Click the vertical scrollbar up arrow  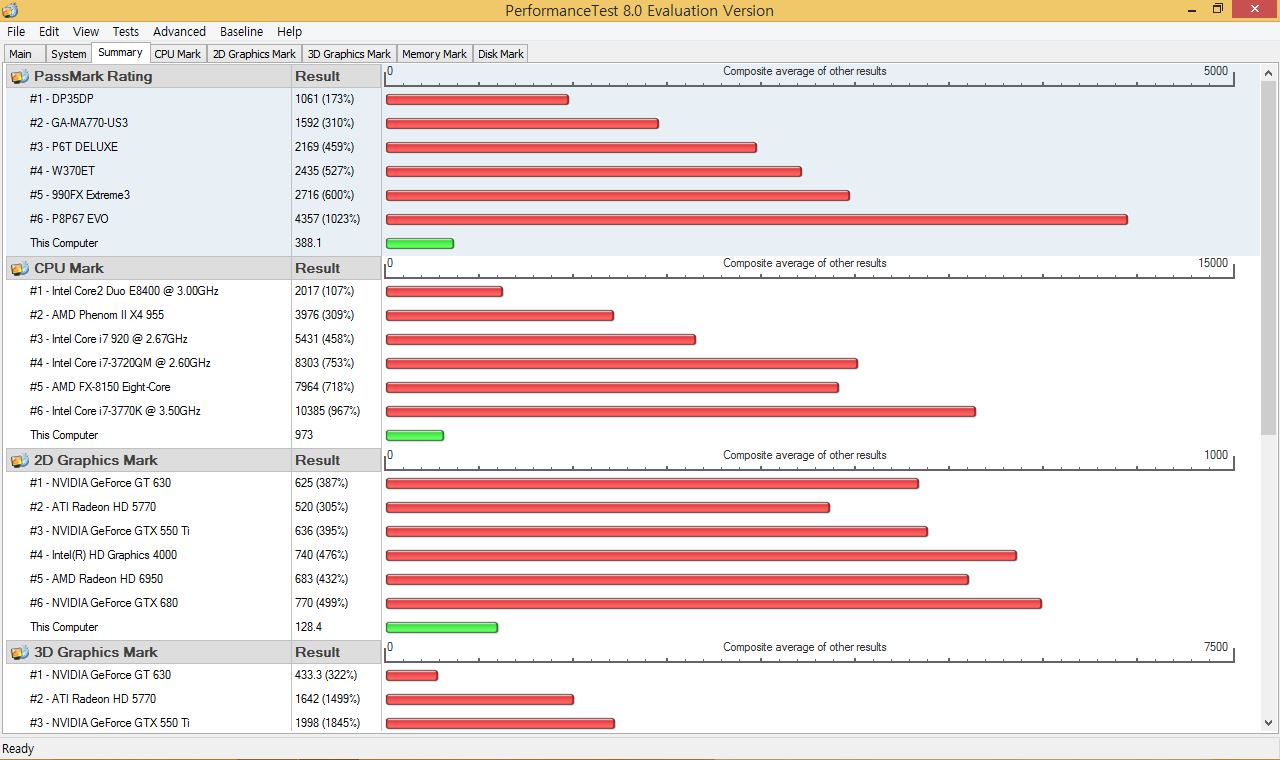point(1268,73)
